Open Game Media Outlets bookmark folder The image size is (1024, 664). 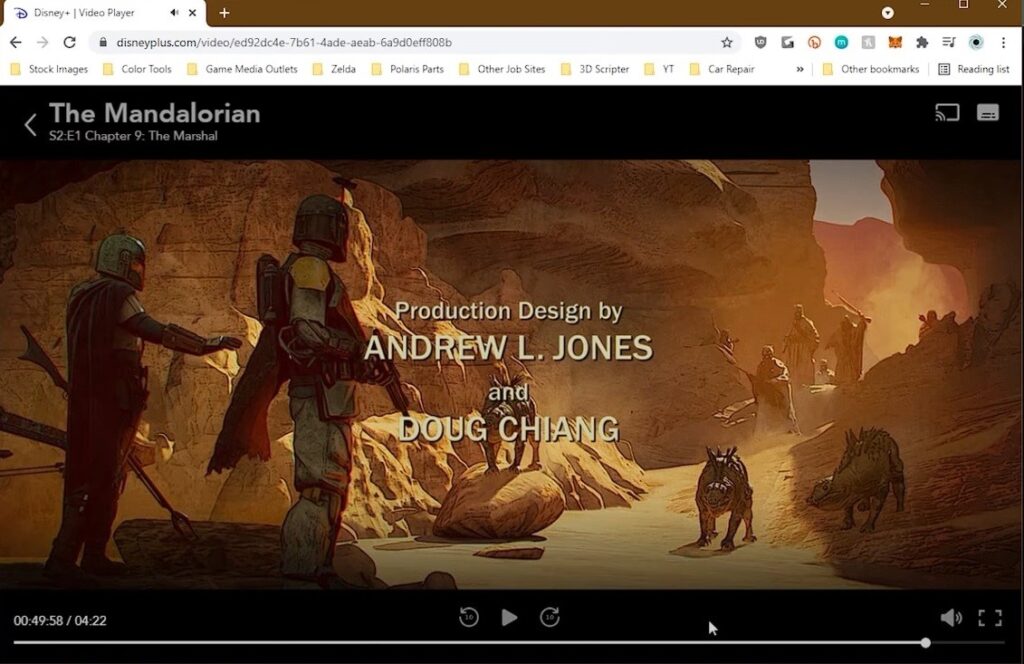[242, 69]
